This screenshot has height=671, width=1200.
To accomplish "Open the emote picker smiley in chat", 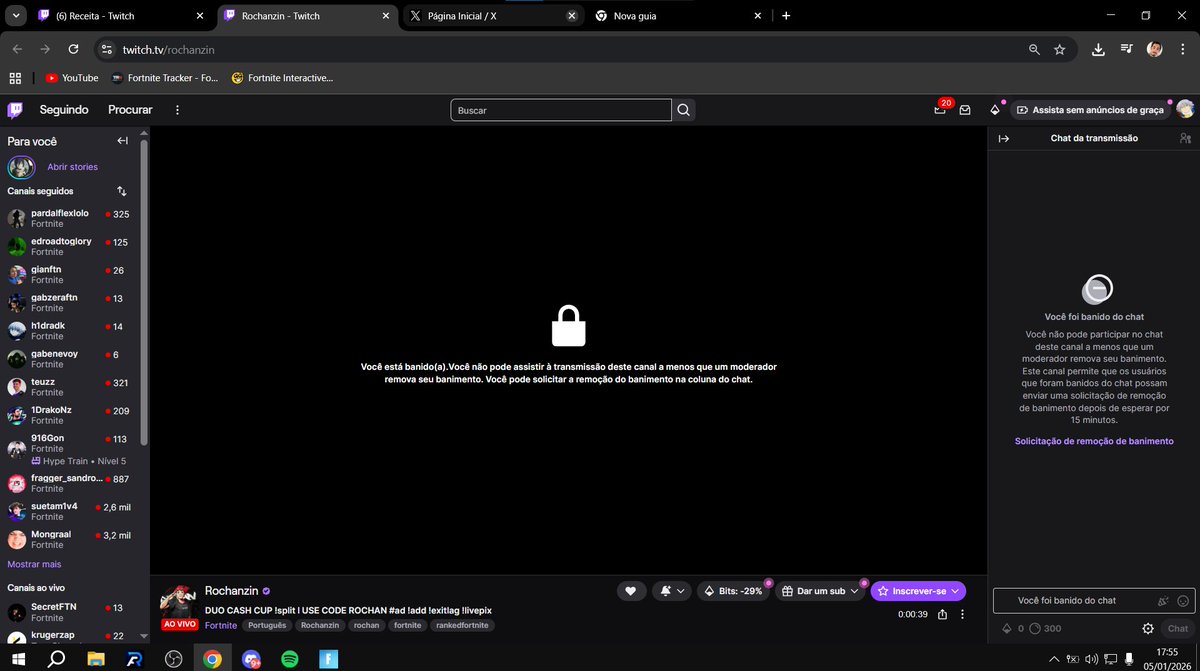I will [1183, 601].
